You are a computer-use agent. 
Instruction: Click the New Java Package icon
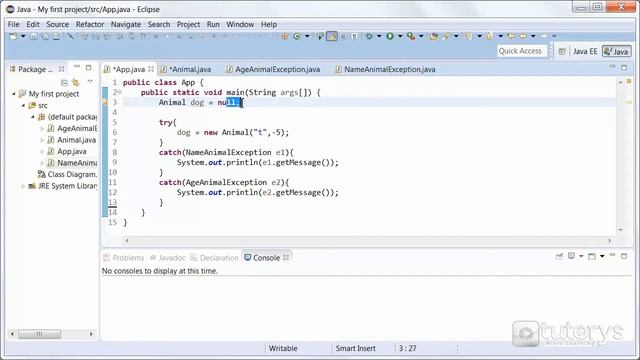pos(285,36)
